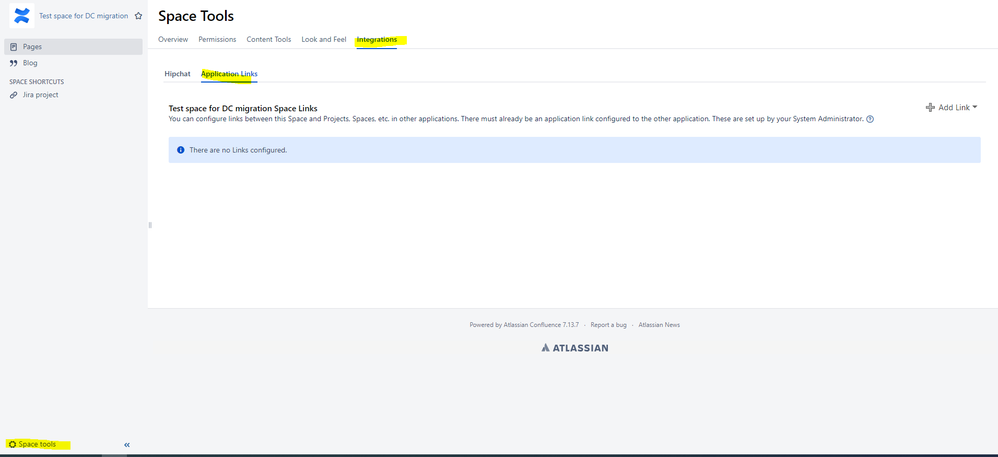Switch to the Content Tools tab
This screenshot has width=998, height=457.
[x=269, y=39]
